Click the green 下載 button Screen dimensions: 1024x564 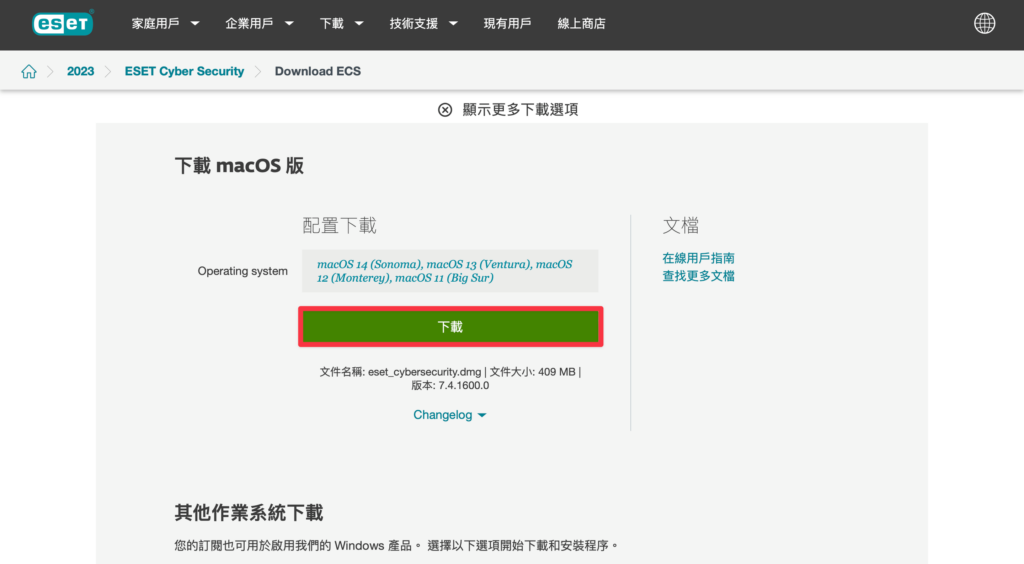[x=451, y=326]
